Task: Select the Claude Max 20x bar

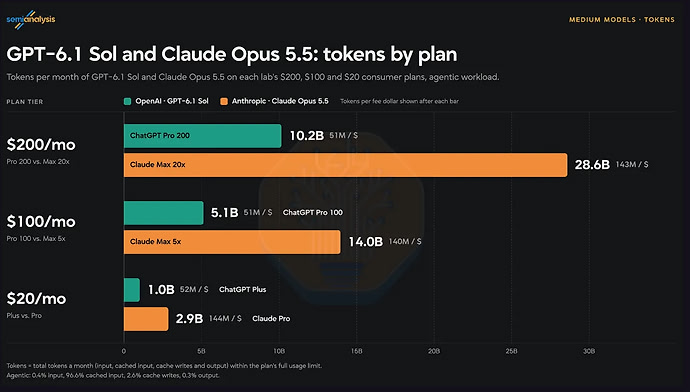Action: [x=345, y=165]
